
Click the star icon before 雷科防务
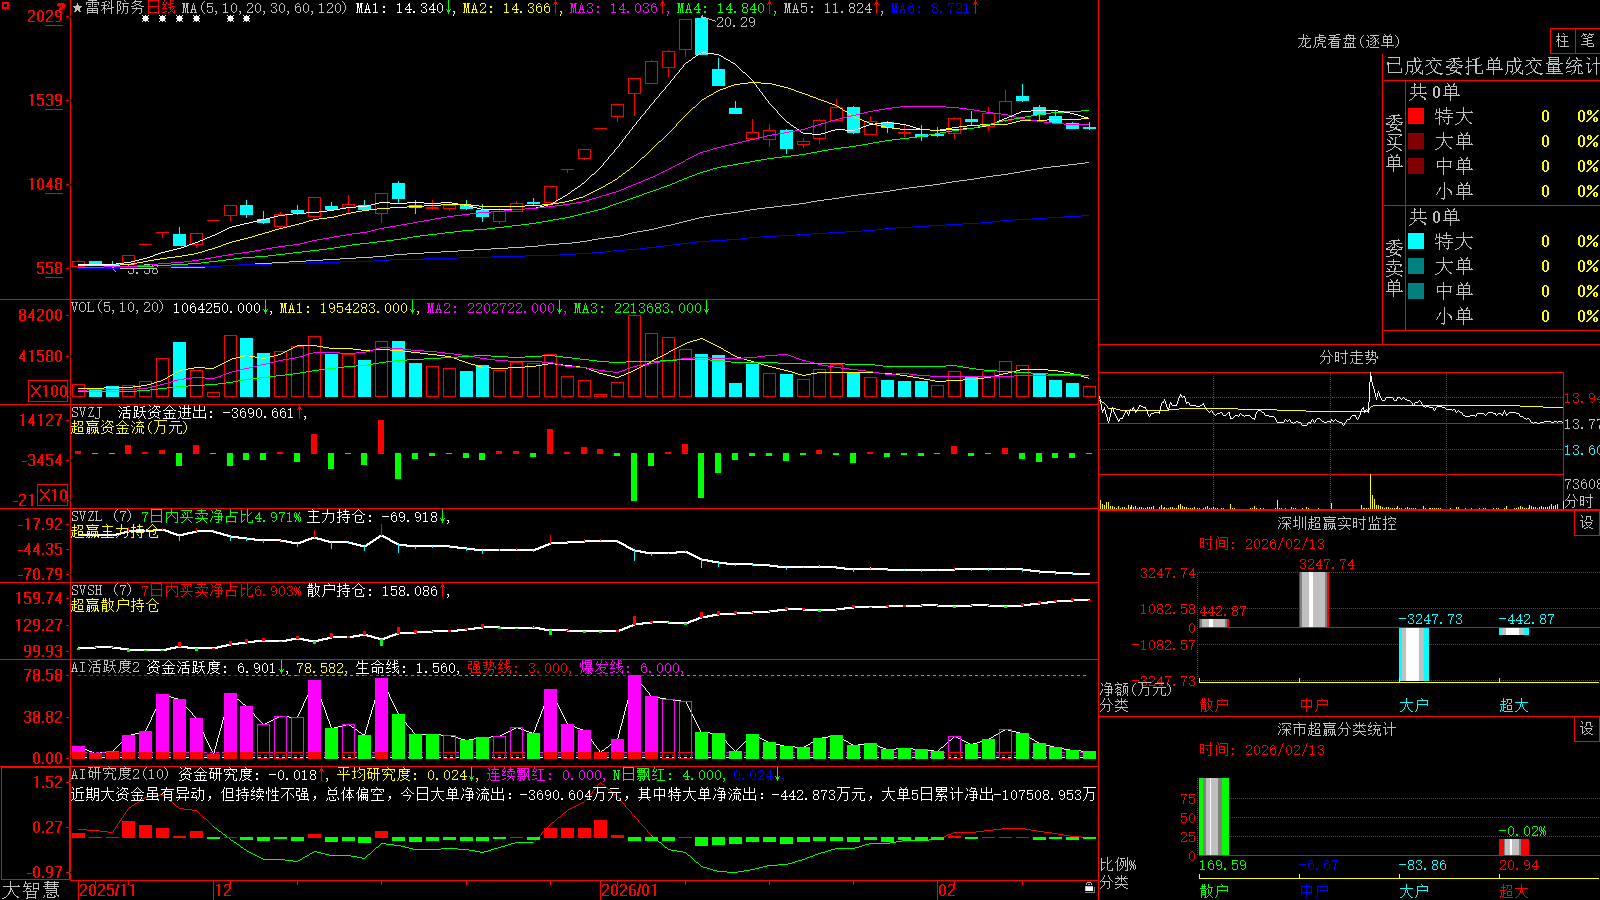pyautogui.click(x=78, y=8)
